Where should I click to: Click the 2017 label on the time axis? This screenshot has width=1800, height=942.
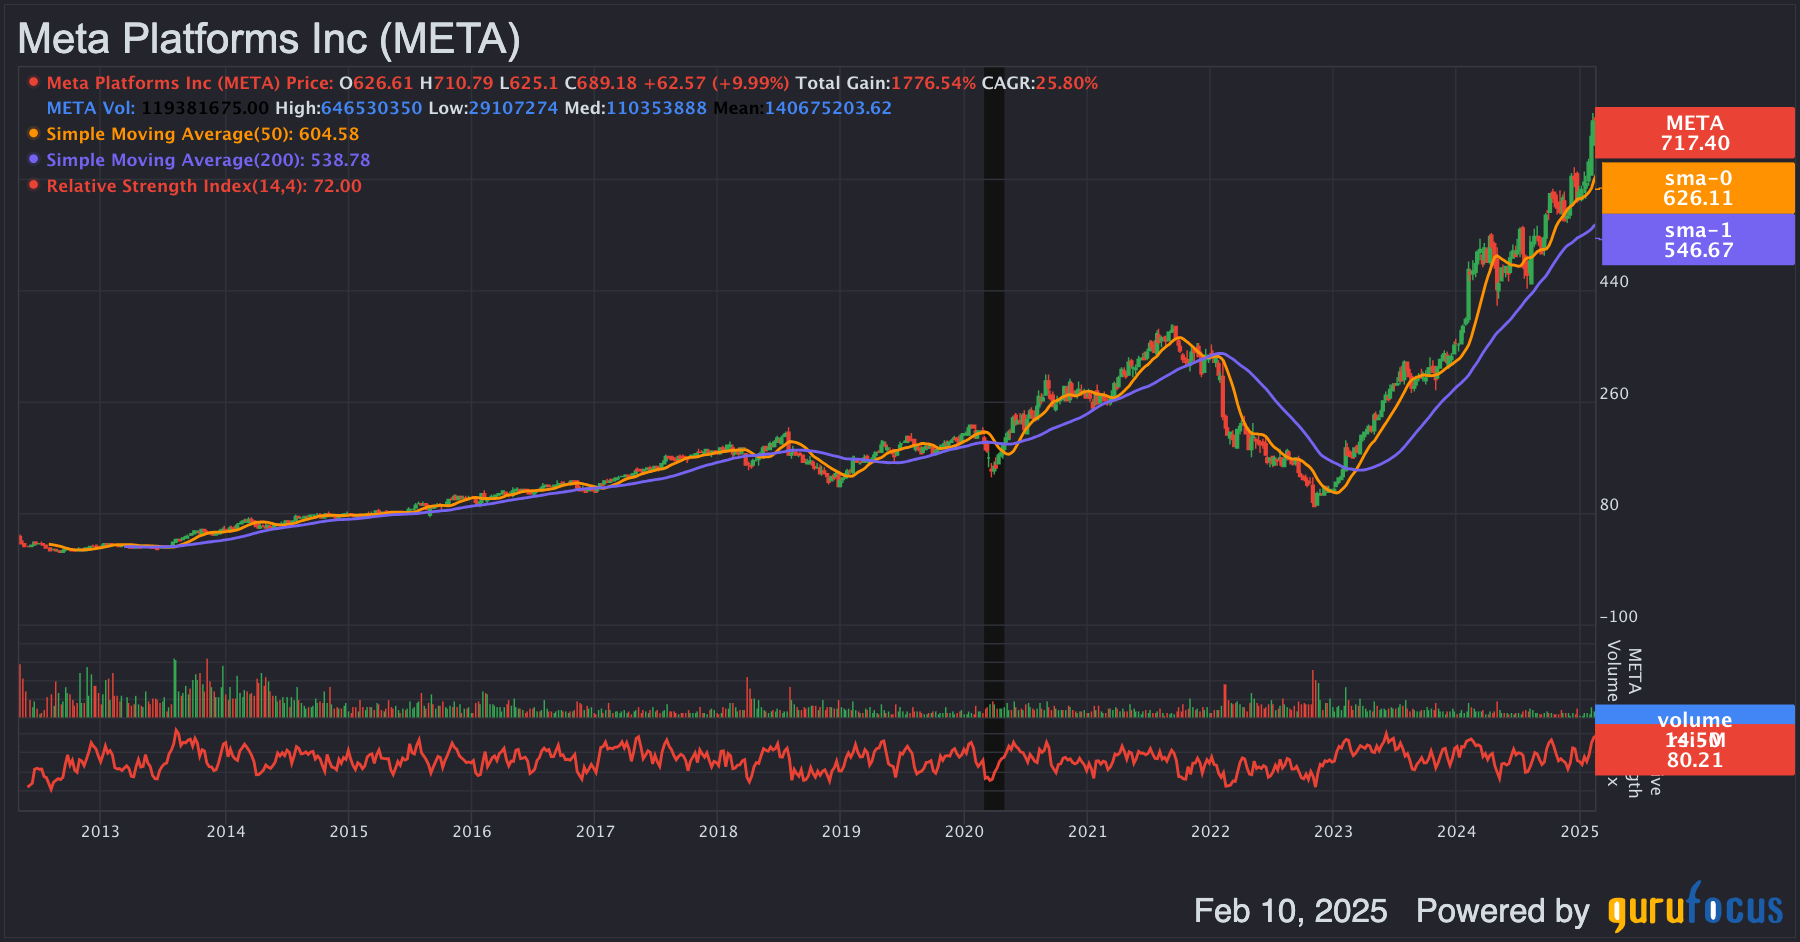595,832
